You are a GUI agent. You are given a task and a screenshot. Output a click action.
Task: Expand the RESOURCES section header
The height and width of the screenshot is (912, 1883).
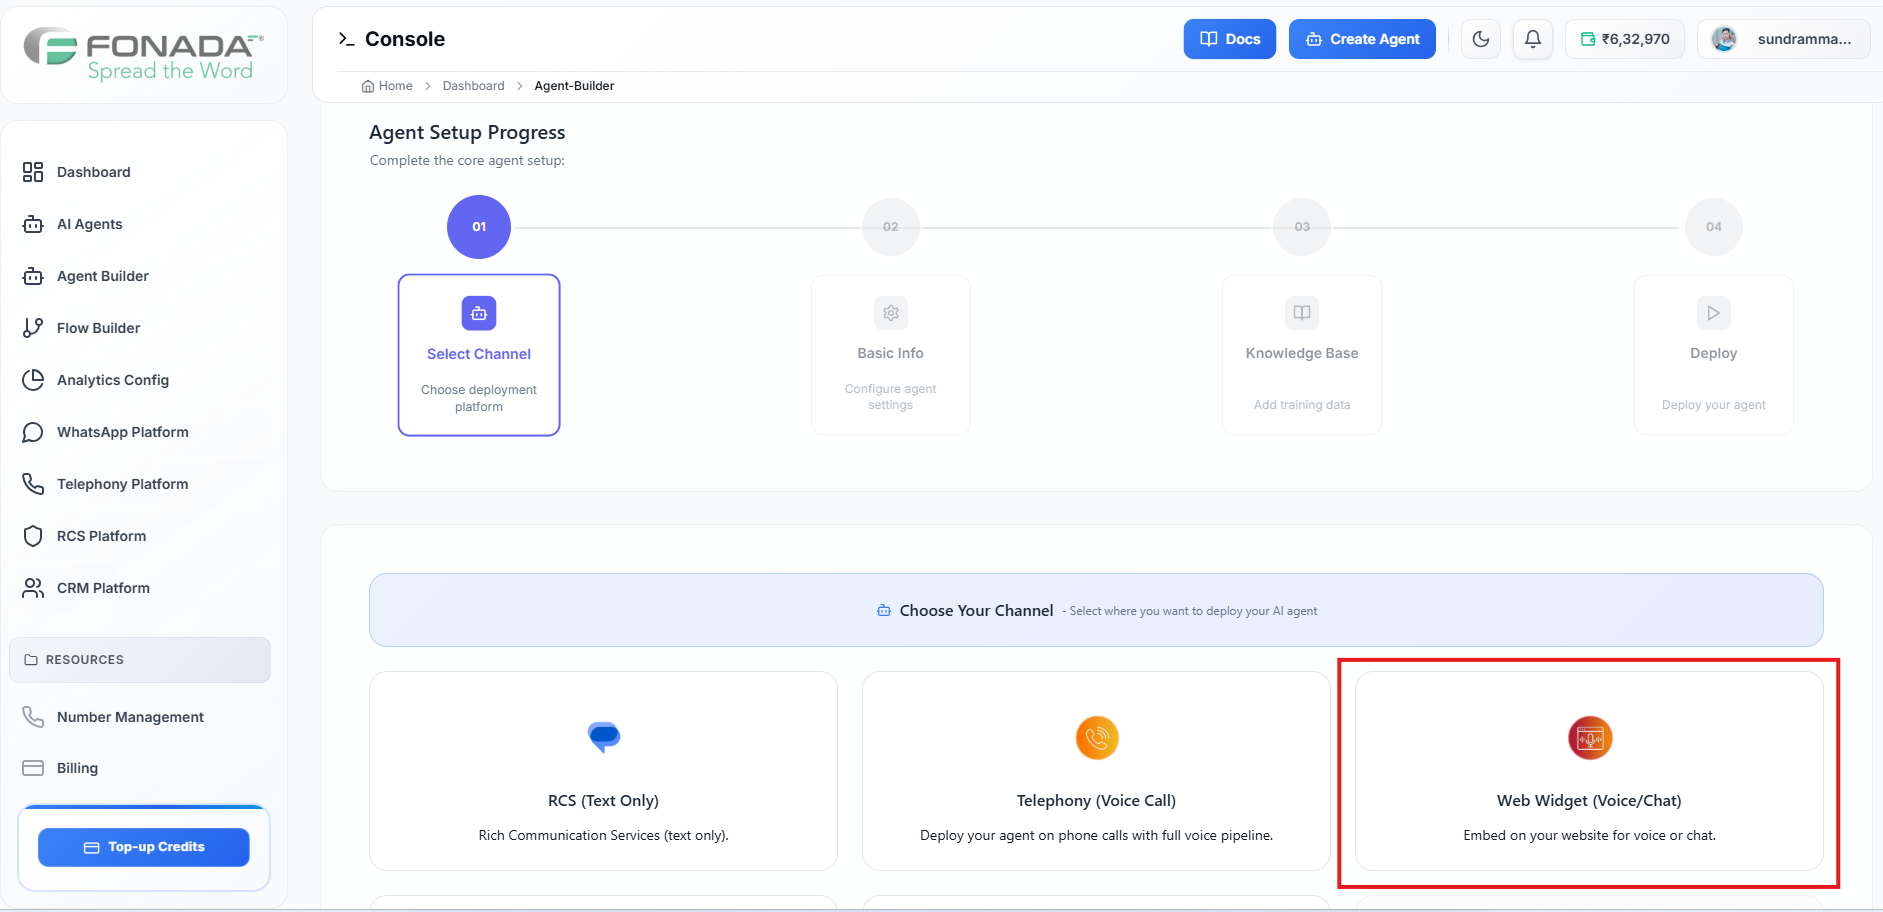point(140,660)
